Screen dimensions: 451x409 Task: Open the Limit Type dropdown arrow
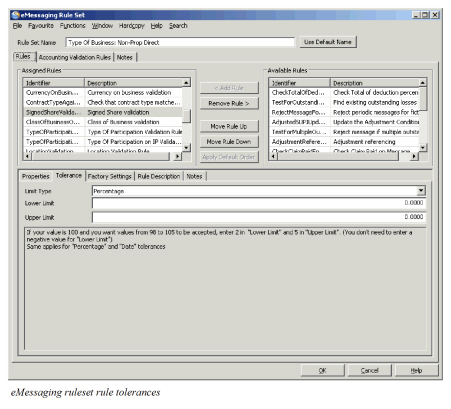pos(421,191)
